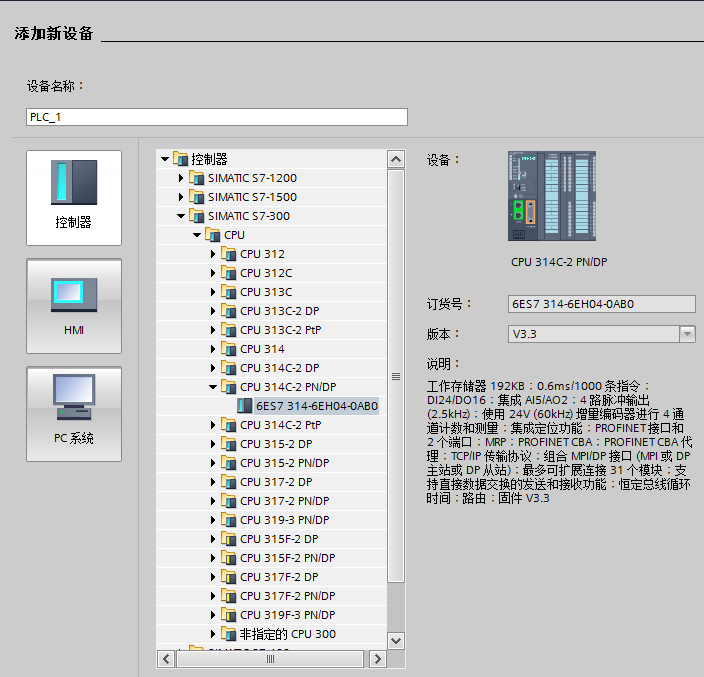The width and height of the screenshot is (704, 677).
Task: Click the 非指定的 CPU 300 folder icon
Action: [229, 633]
